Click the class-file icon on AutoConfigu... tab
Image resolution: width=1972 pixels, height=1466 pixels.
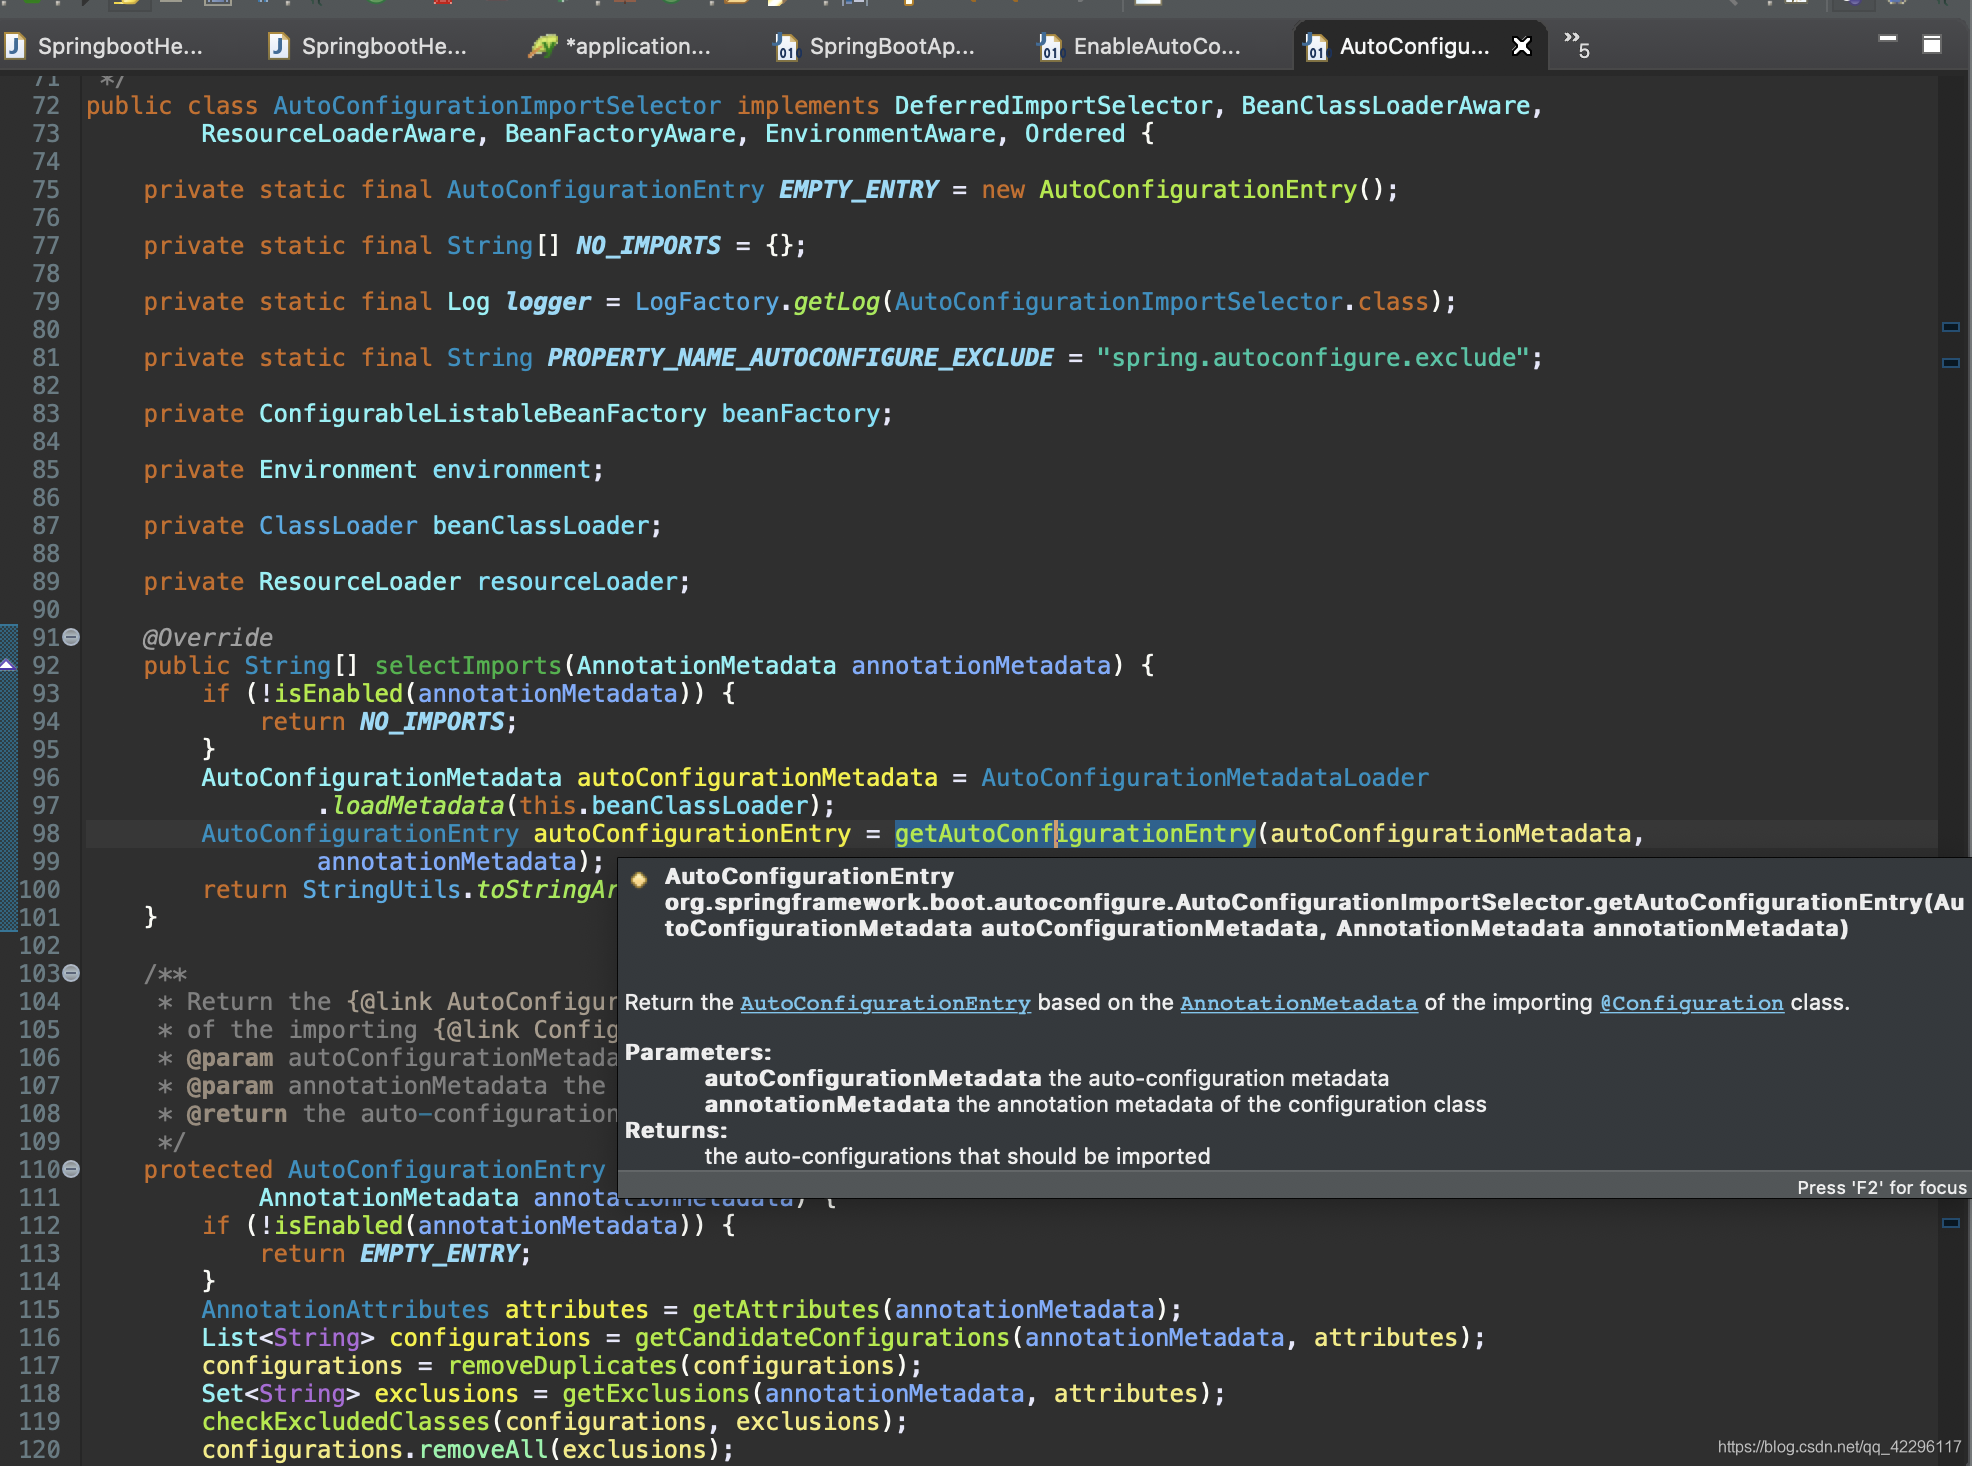(1317, 46)
